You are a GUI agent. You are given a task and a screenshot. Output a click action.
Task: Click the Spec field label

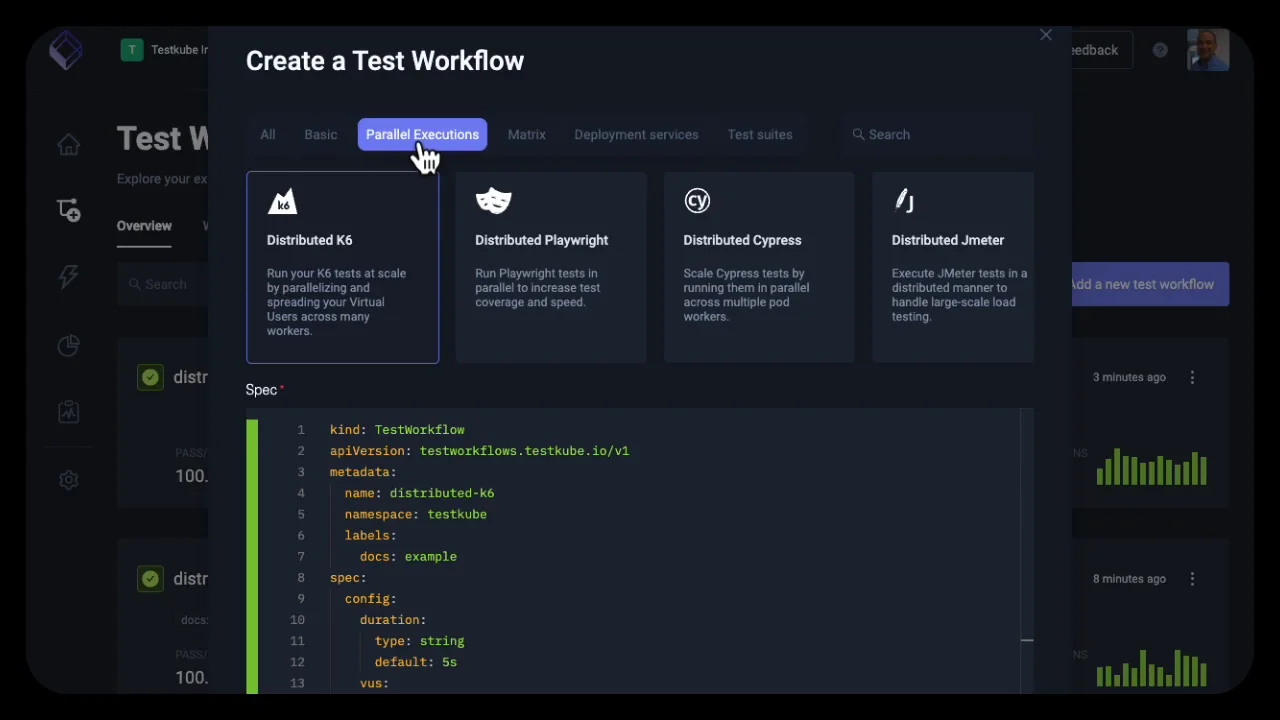point(261,390)
